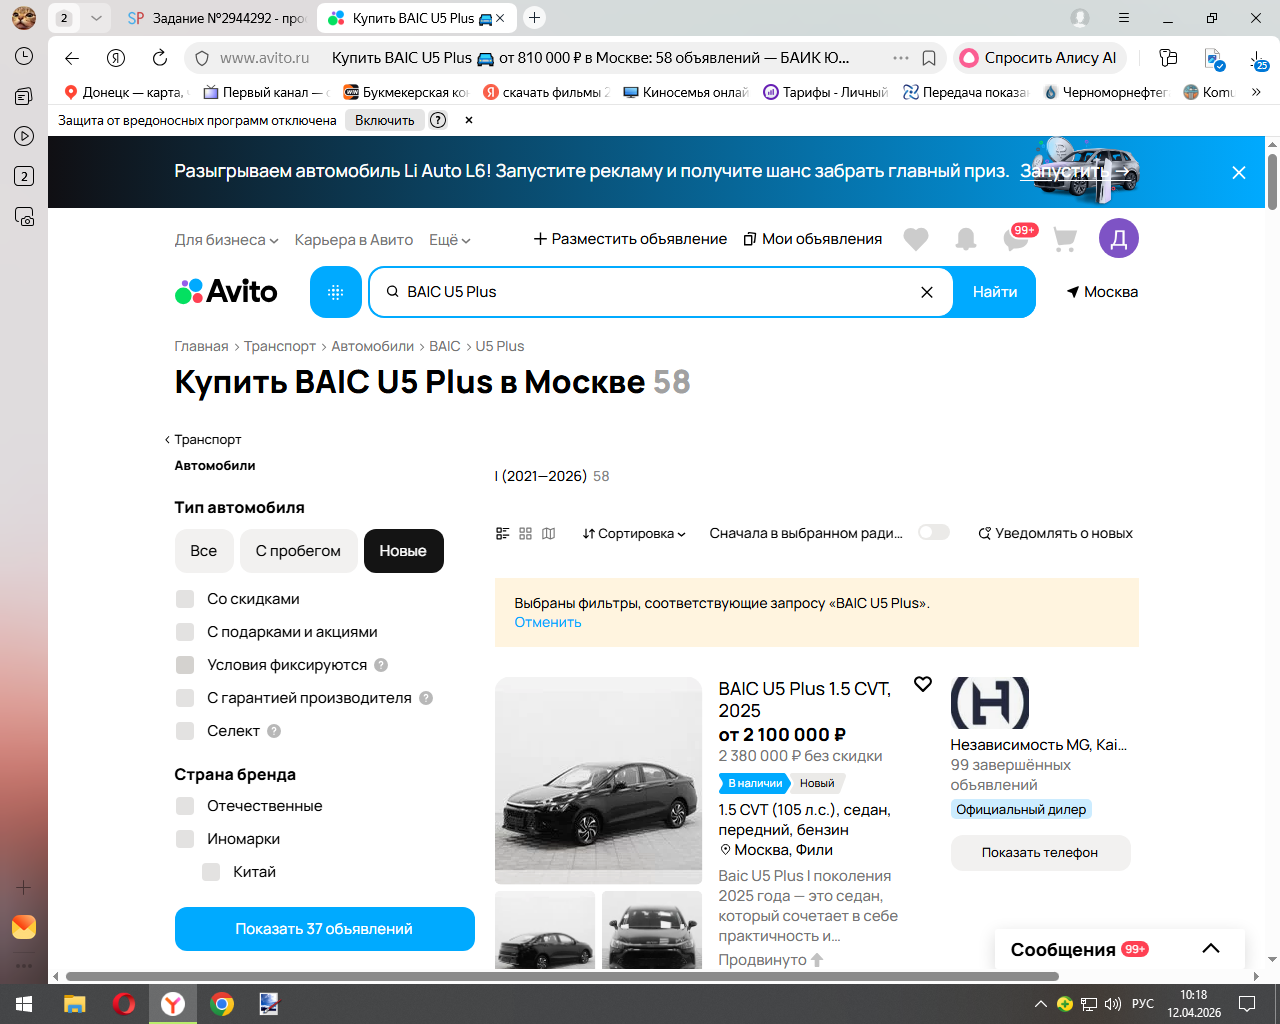
Task: Check С подарками и акциями filter
Action: [185, 632]
